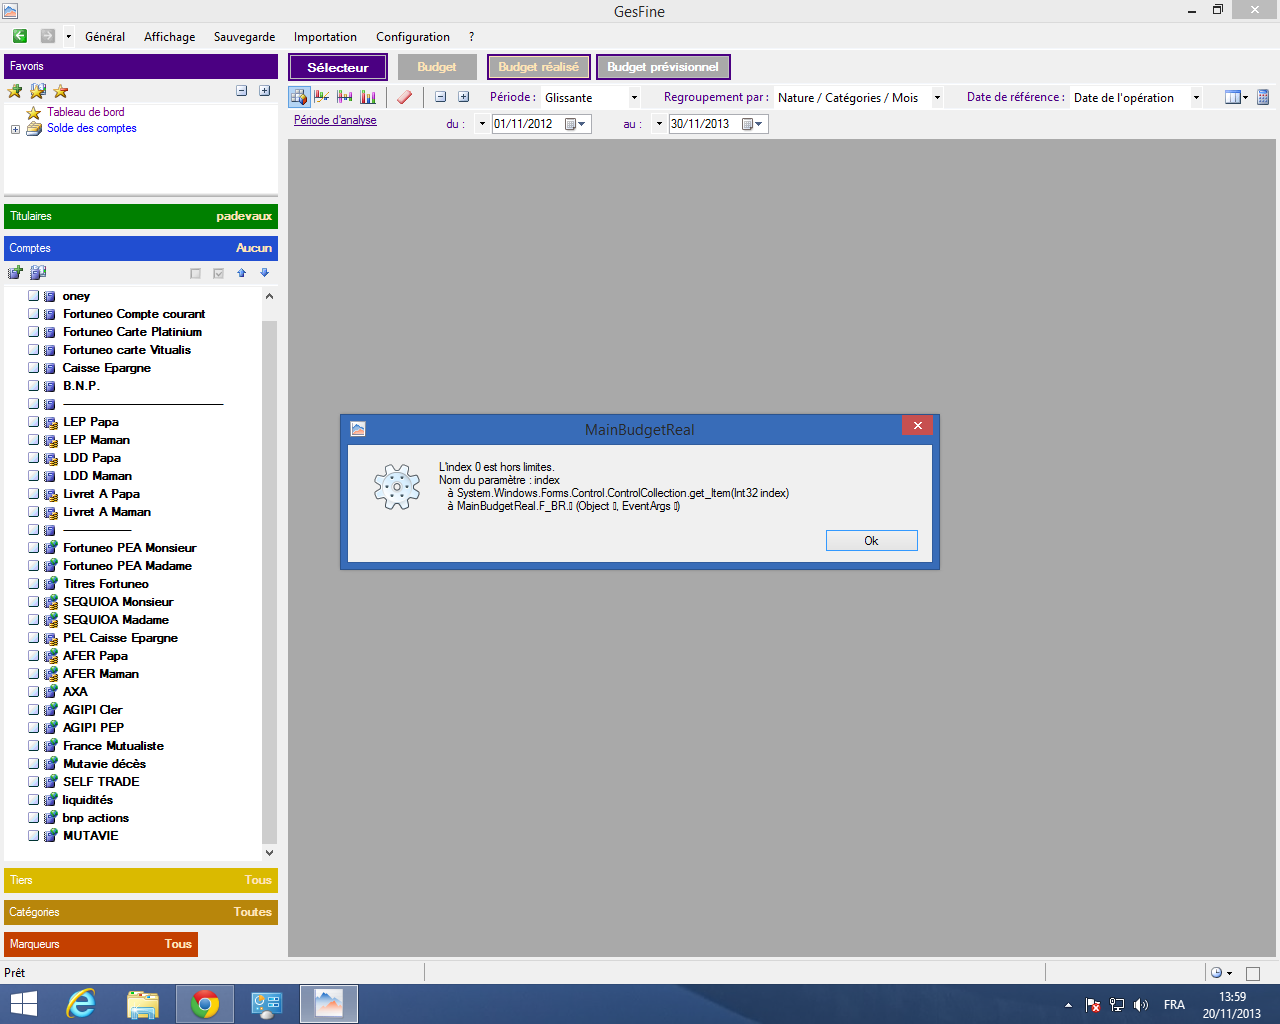This screenshot has height=1024, width=1280.
Task: Select the bar chart icon in toolbar
Action: tap(368, 97)
